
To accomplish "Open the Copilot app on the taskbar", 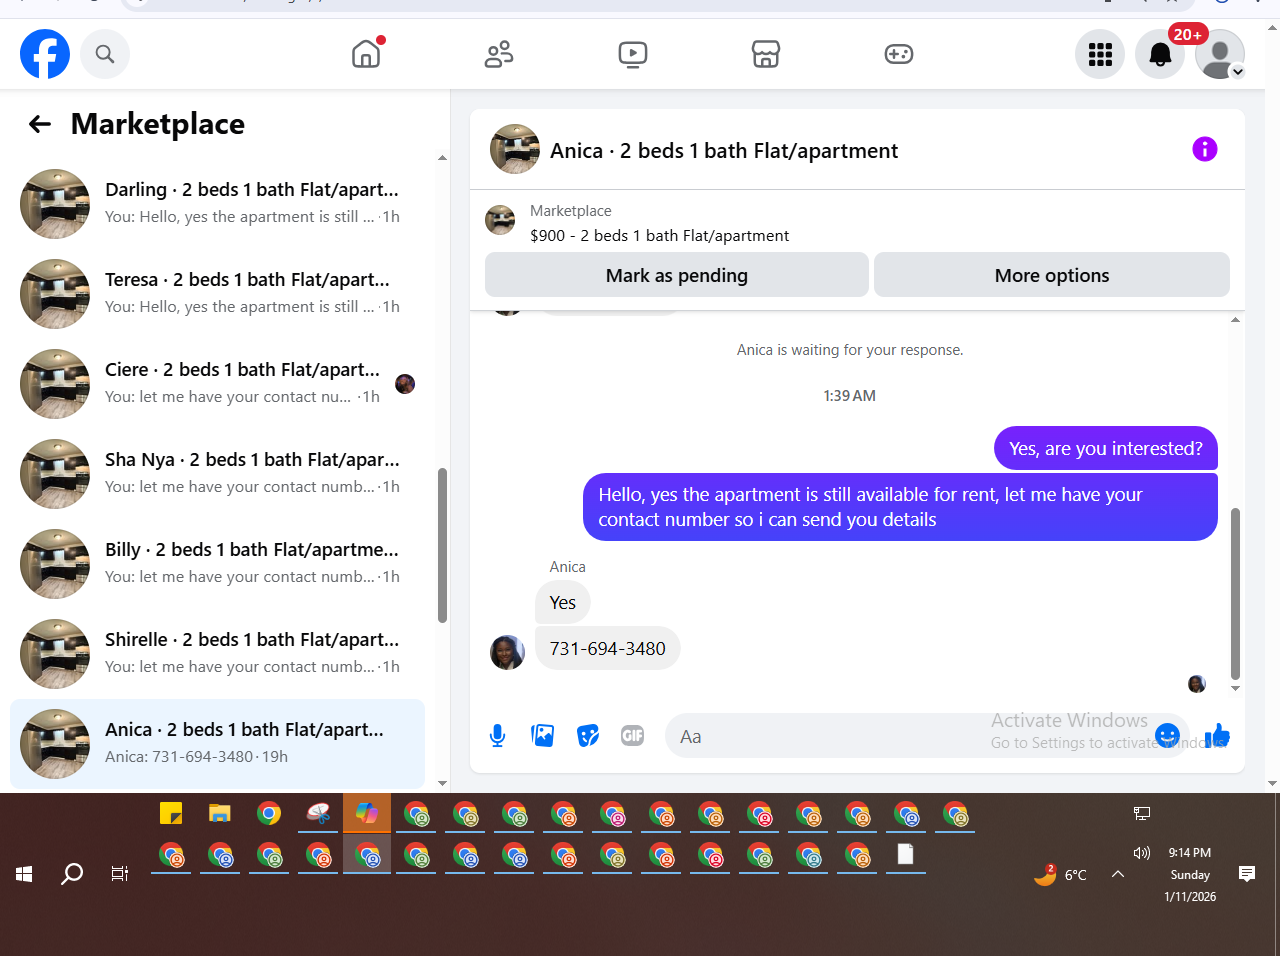I will (367, 813).
